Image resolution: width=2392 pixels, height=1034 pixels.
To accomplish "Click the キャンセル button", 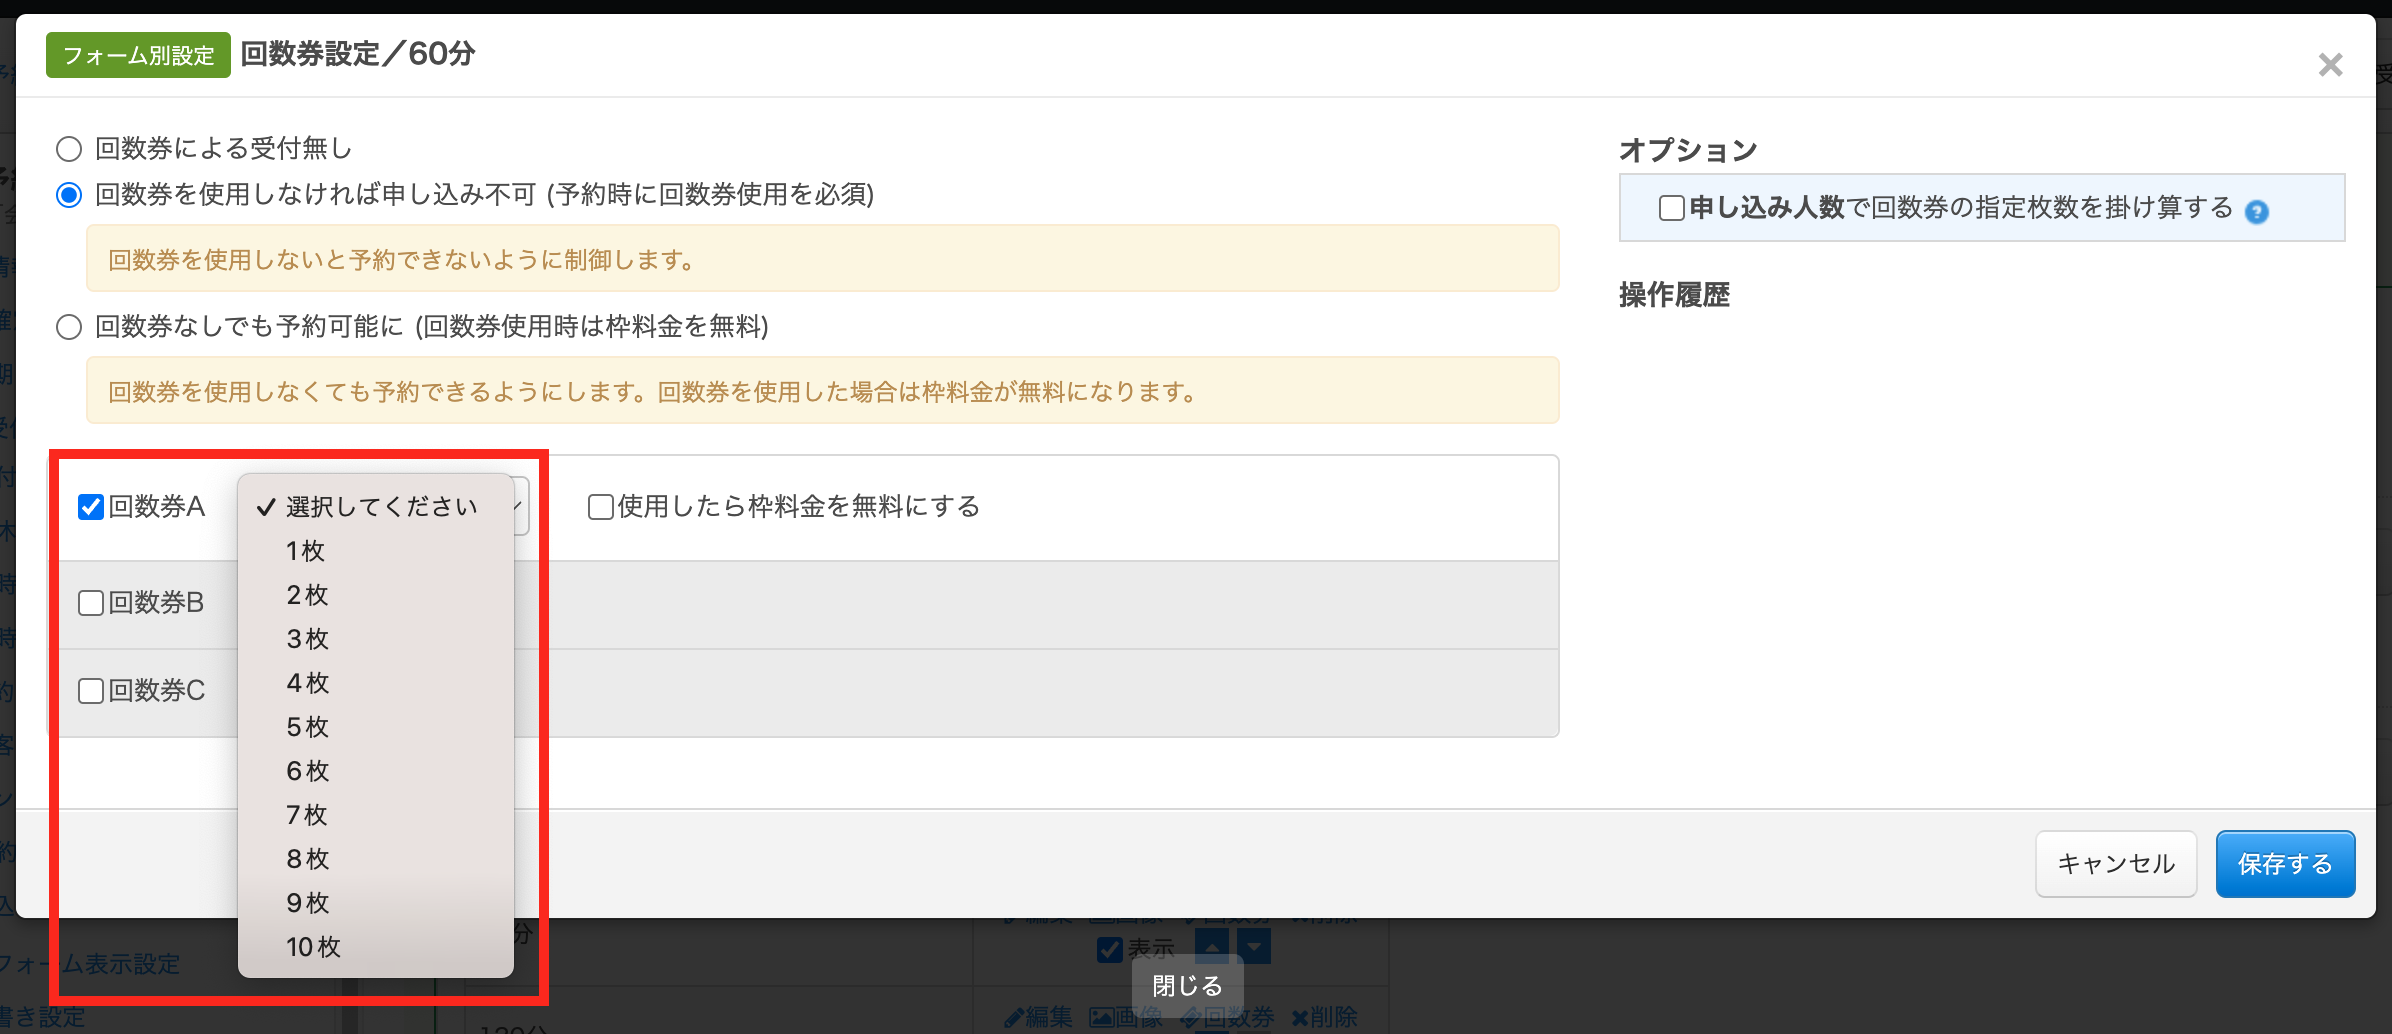I will click(2115, 864).
